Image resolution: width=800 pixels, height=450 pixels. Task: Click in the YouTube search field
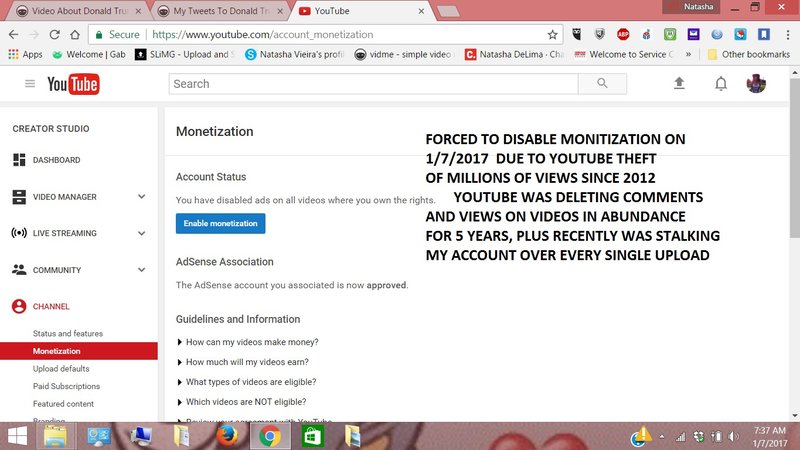[x=373, y=84]
